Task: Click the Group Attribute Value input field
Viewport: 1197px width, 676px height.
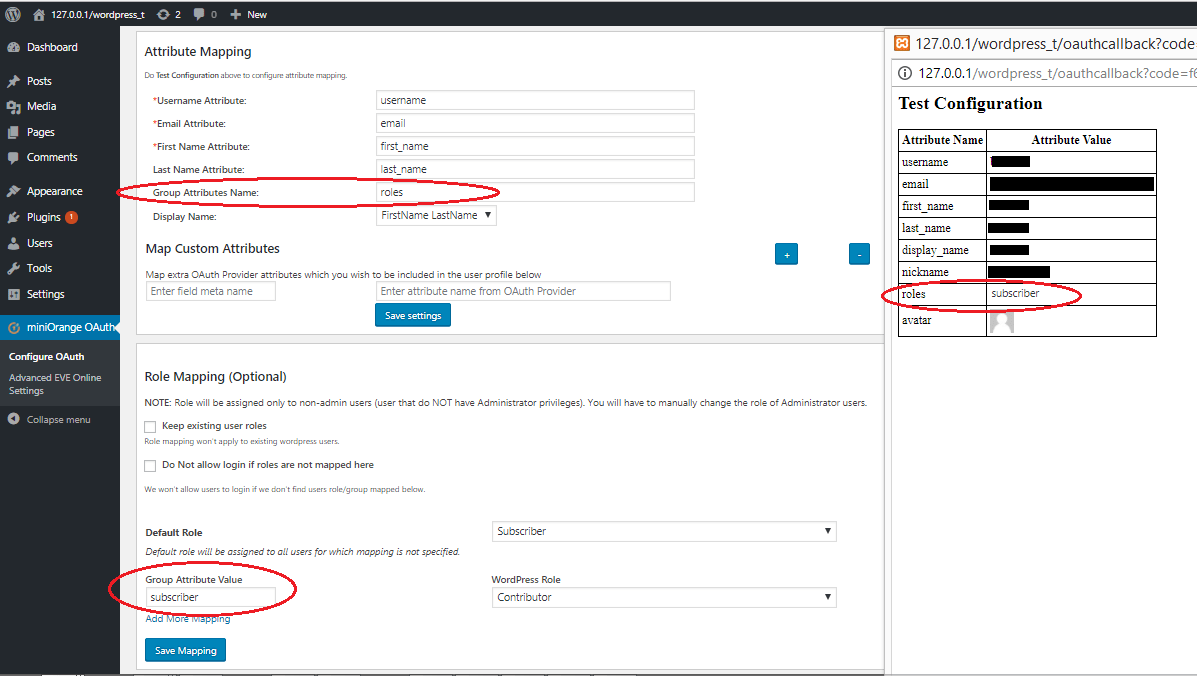Action: coord(211,597)
